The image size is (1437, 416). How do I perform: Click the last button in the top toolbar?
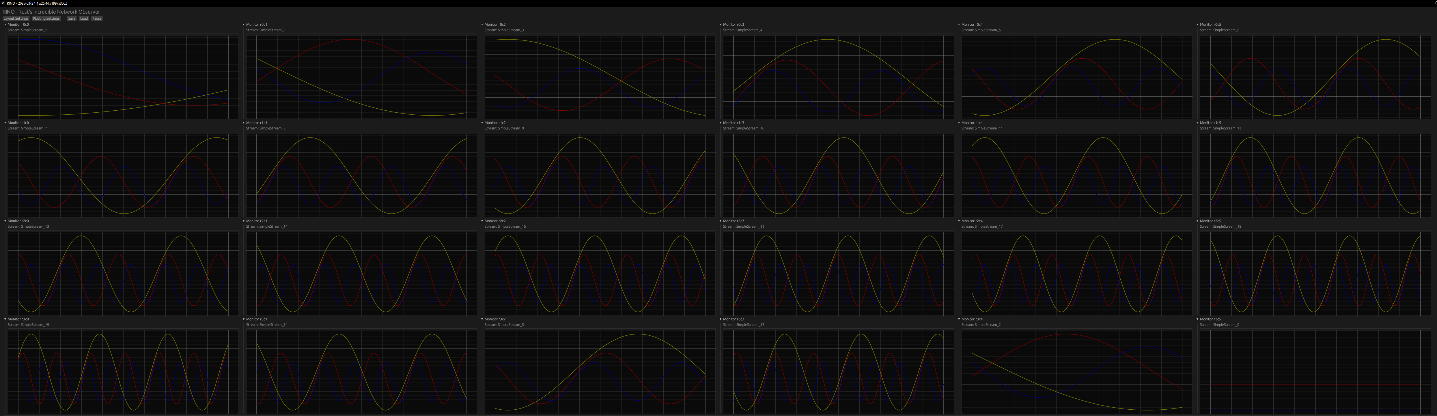click(97, 18)
